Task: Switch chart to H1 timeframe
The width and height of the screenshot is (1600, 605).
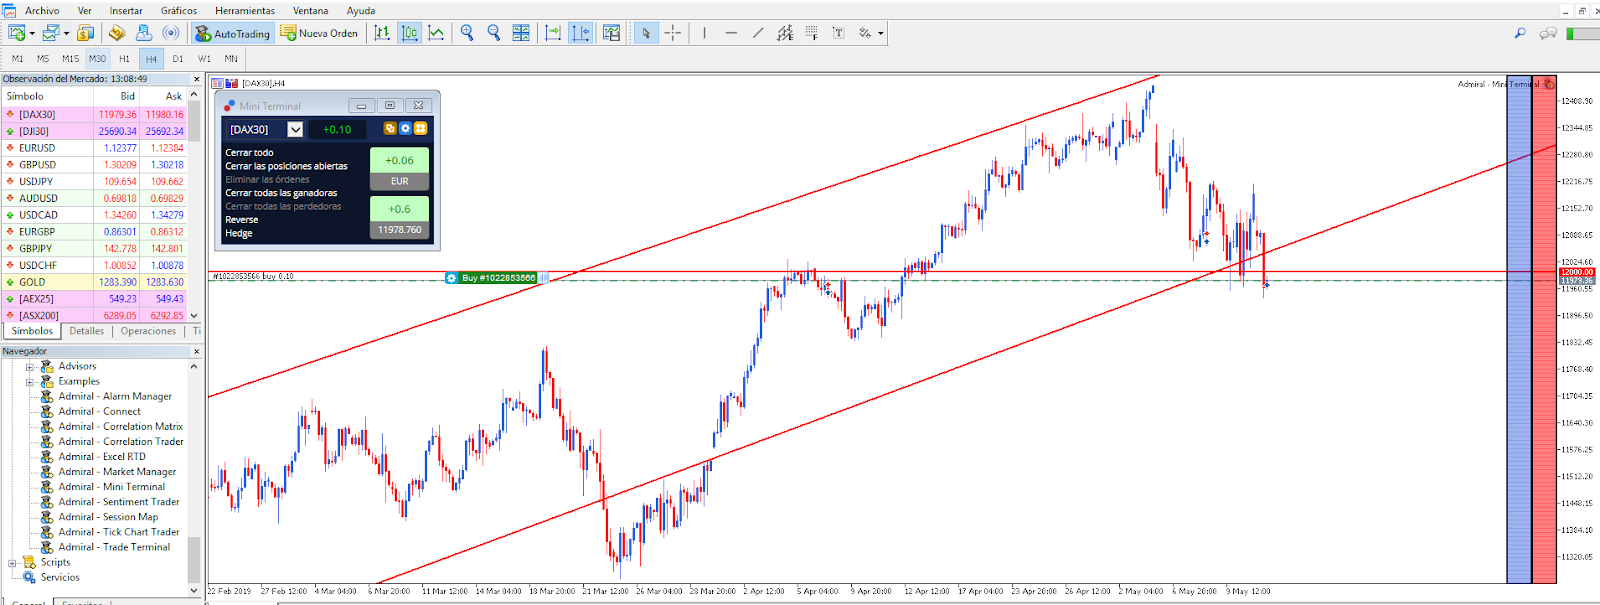Action: pos(124,59)
